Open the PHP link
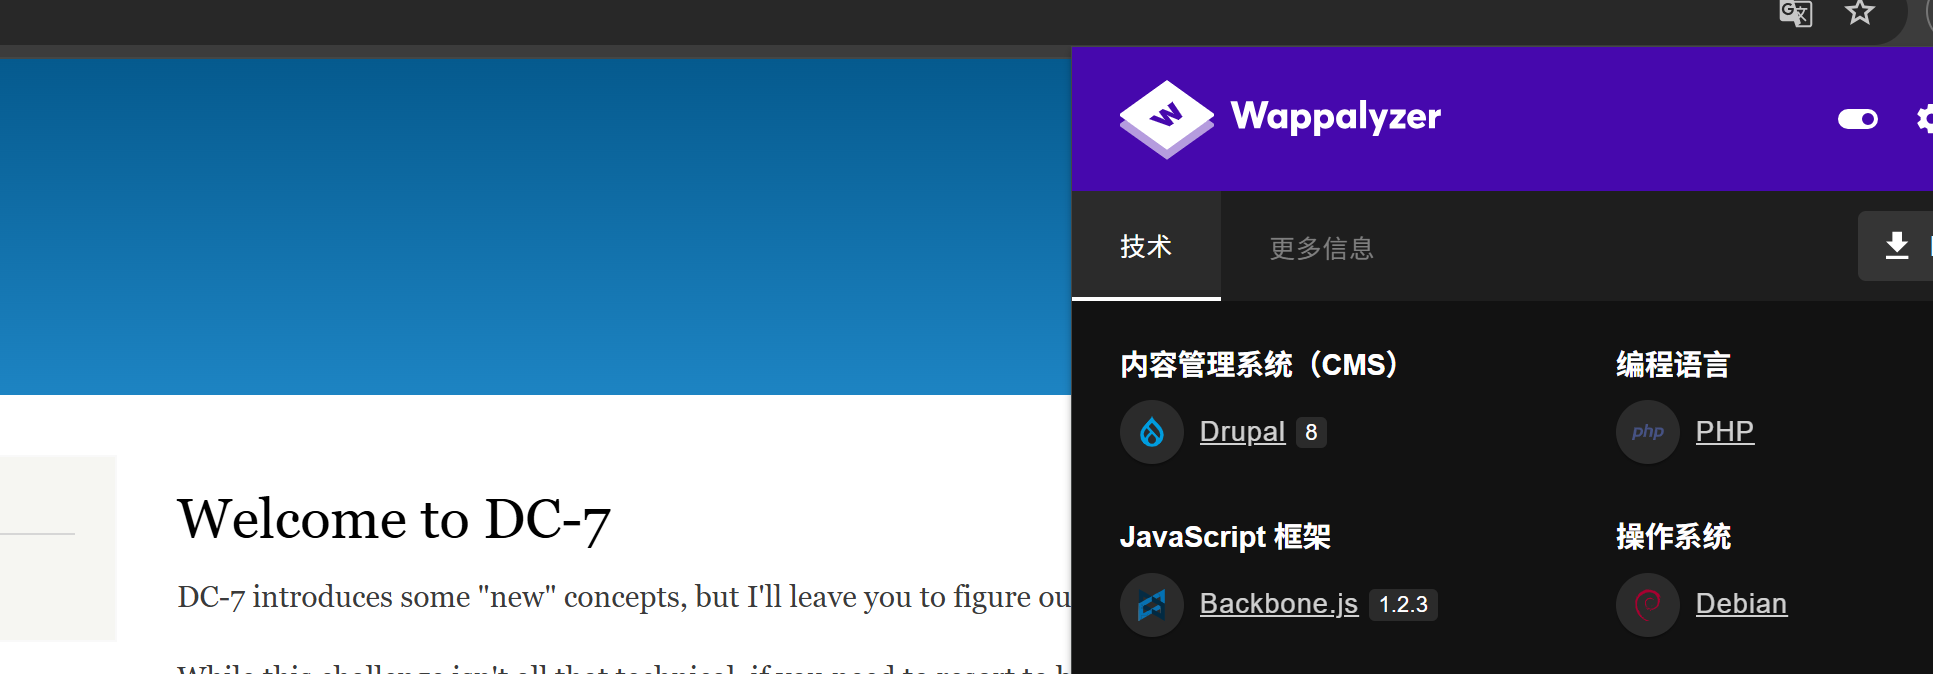Image resolution: width=1933 pixels, height=674 pixels. tap(1725, 431)
